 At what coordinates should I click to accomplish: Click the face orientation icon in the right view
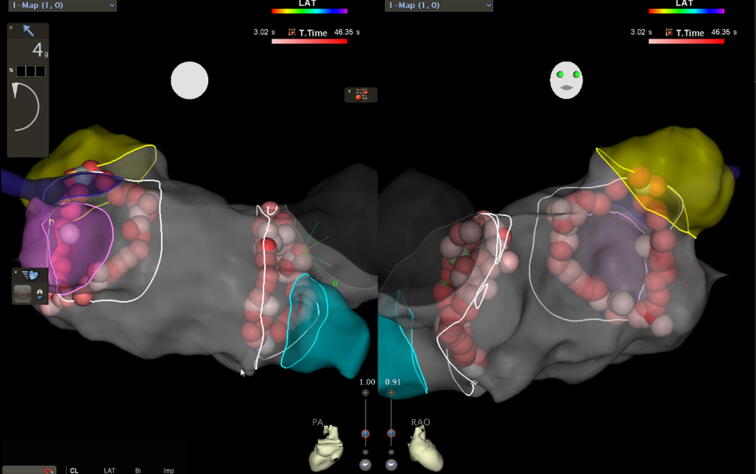pos(568,81)
